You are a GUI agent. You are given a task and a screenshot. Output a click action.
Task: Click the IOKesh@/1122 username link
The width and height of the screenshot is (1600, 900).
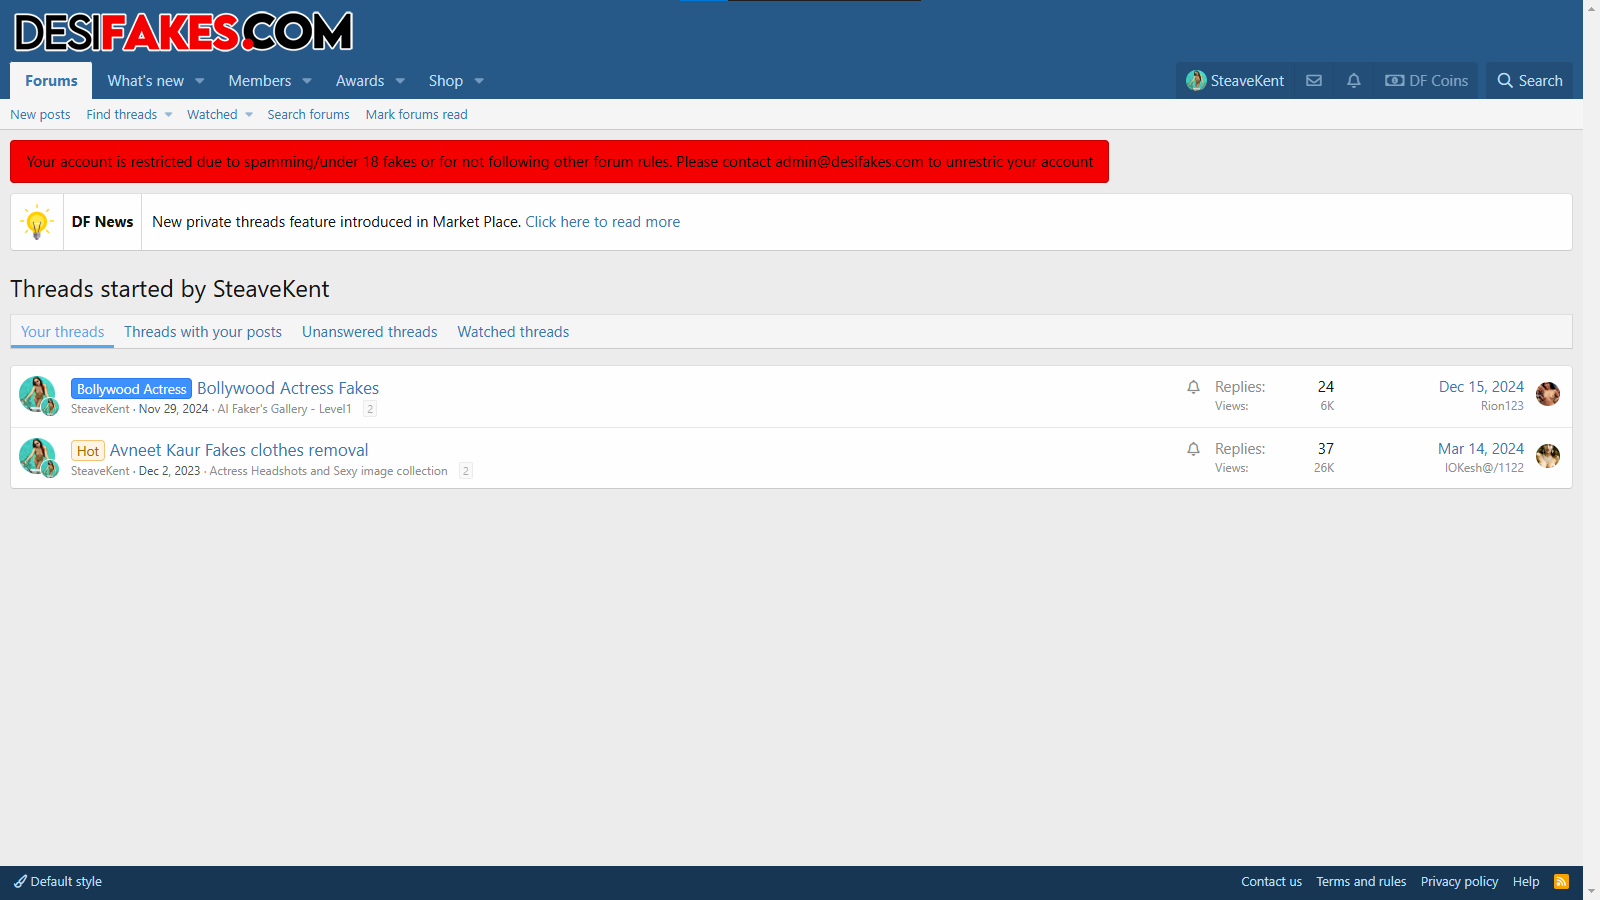(x=1484, y=468)
